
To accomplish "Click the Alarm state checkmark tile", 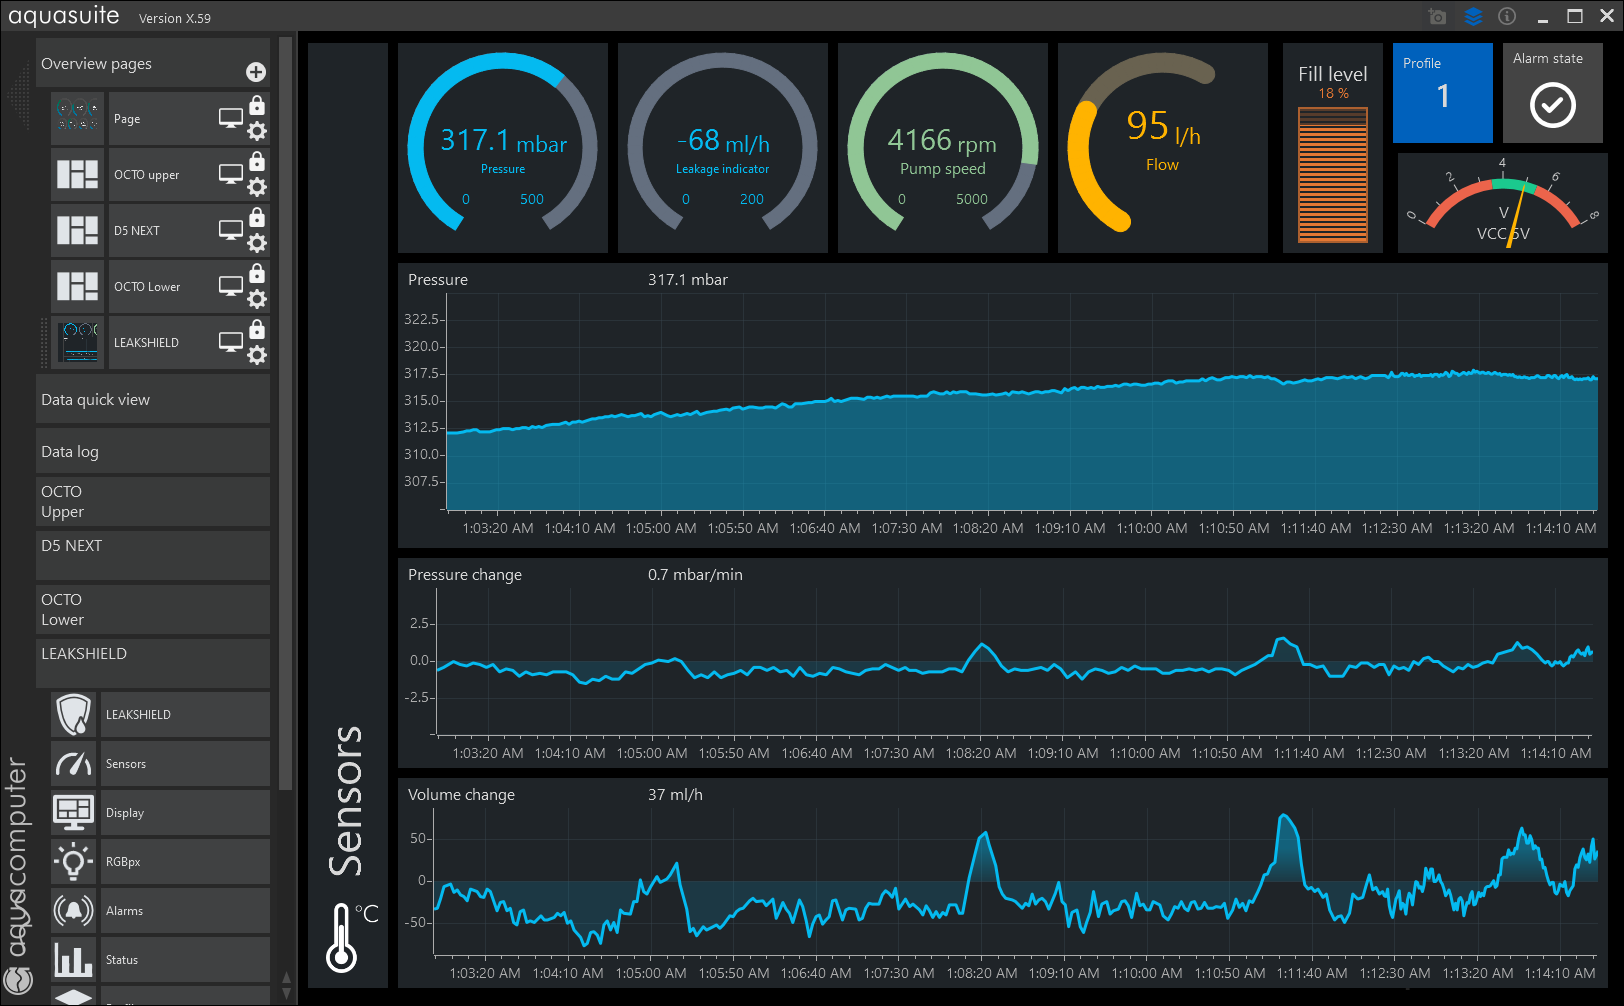I will point(1552,93).
